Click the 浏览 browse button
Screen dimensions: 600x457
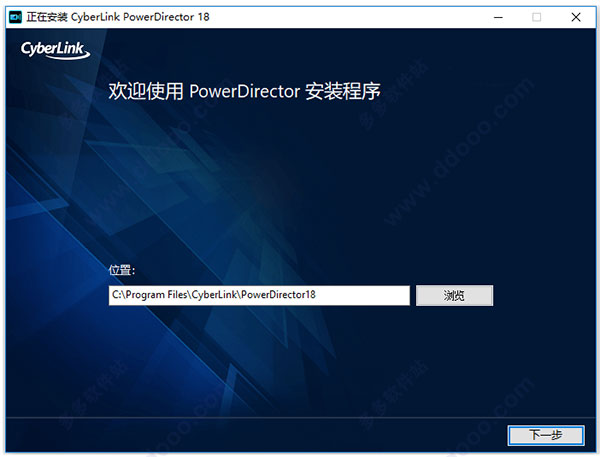(x=454, y=295)
